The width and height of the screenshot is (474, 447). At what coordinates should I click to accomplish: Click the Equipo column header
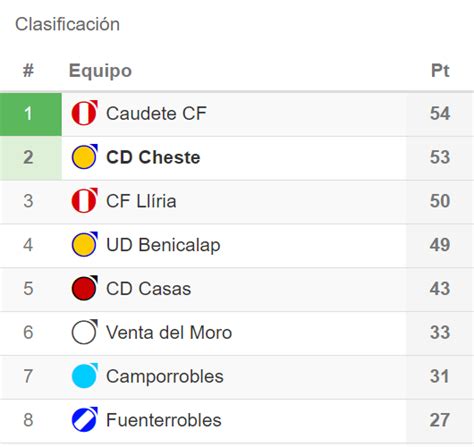(x=100, y=71)
